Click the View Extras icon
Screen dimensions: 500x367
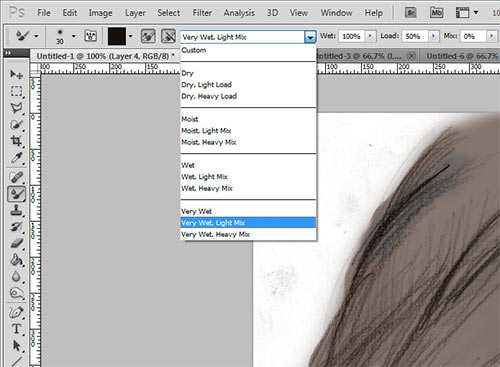coord(462,13)
